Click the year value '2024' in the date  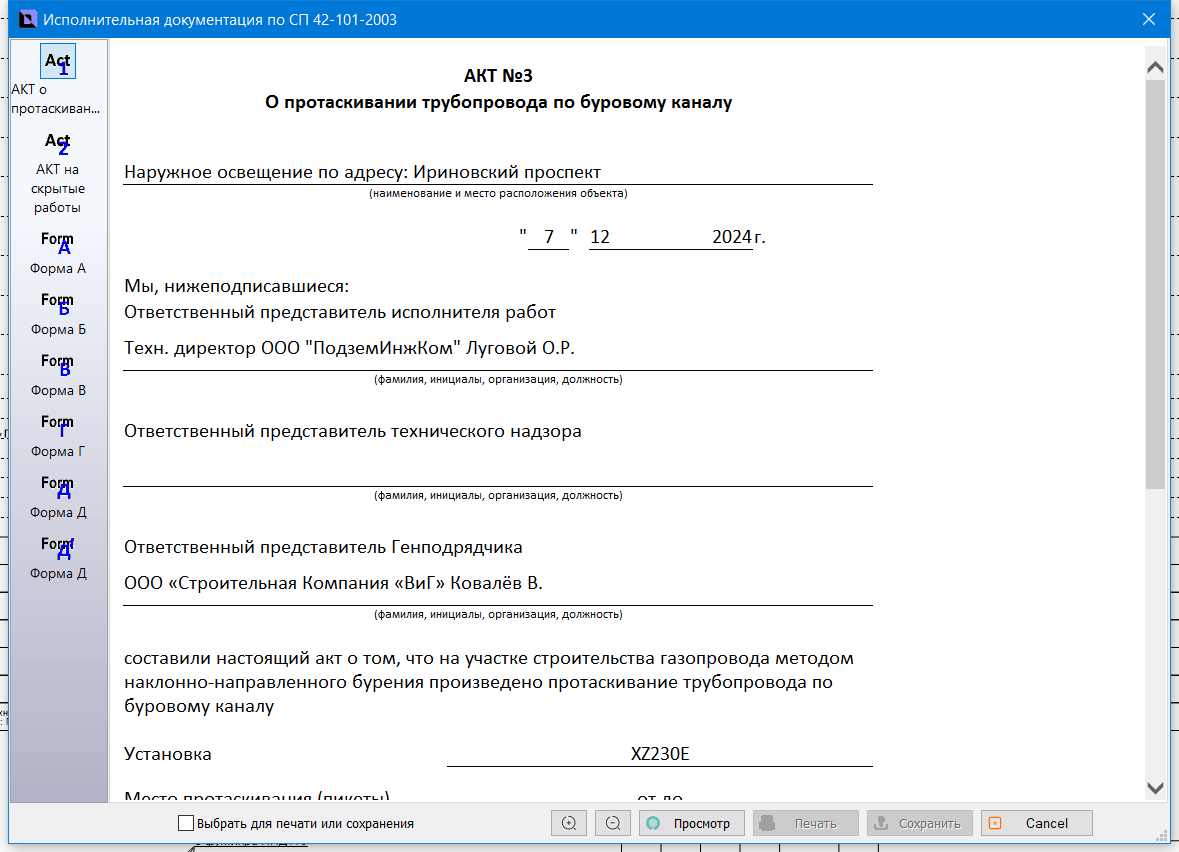point(732,237)
